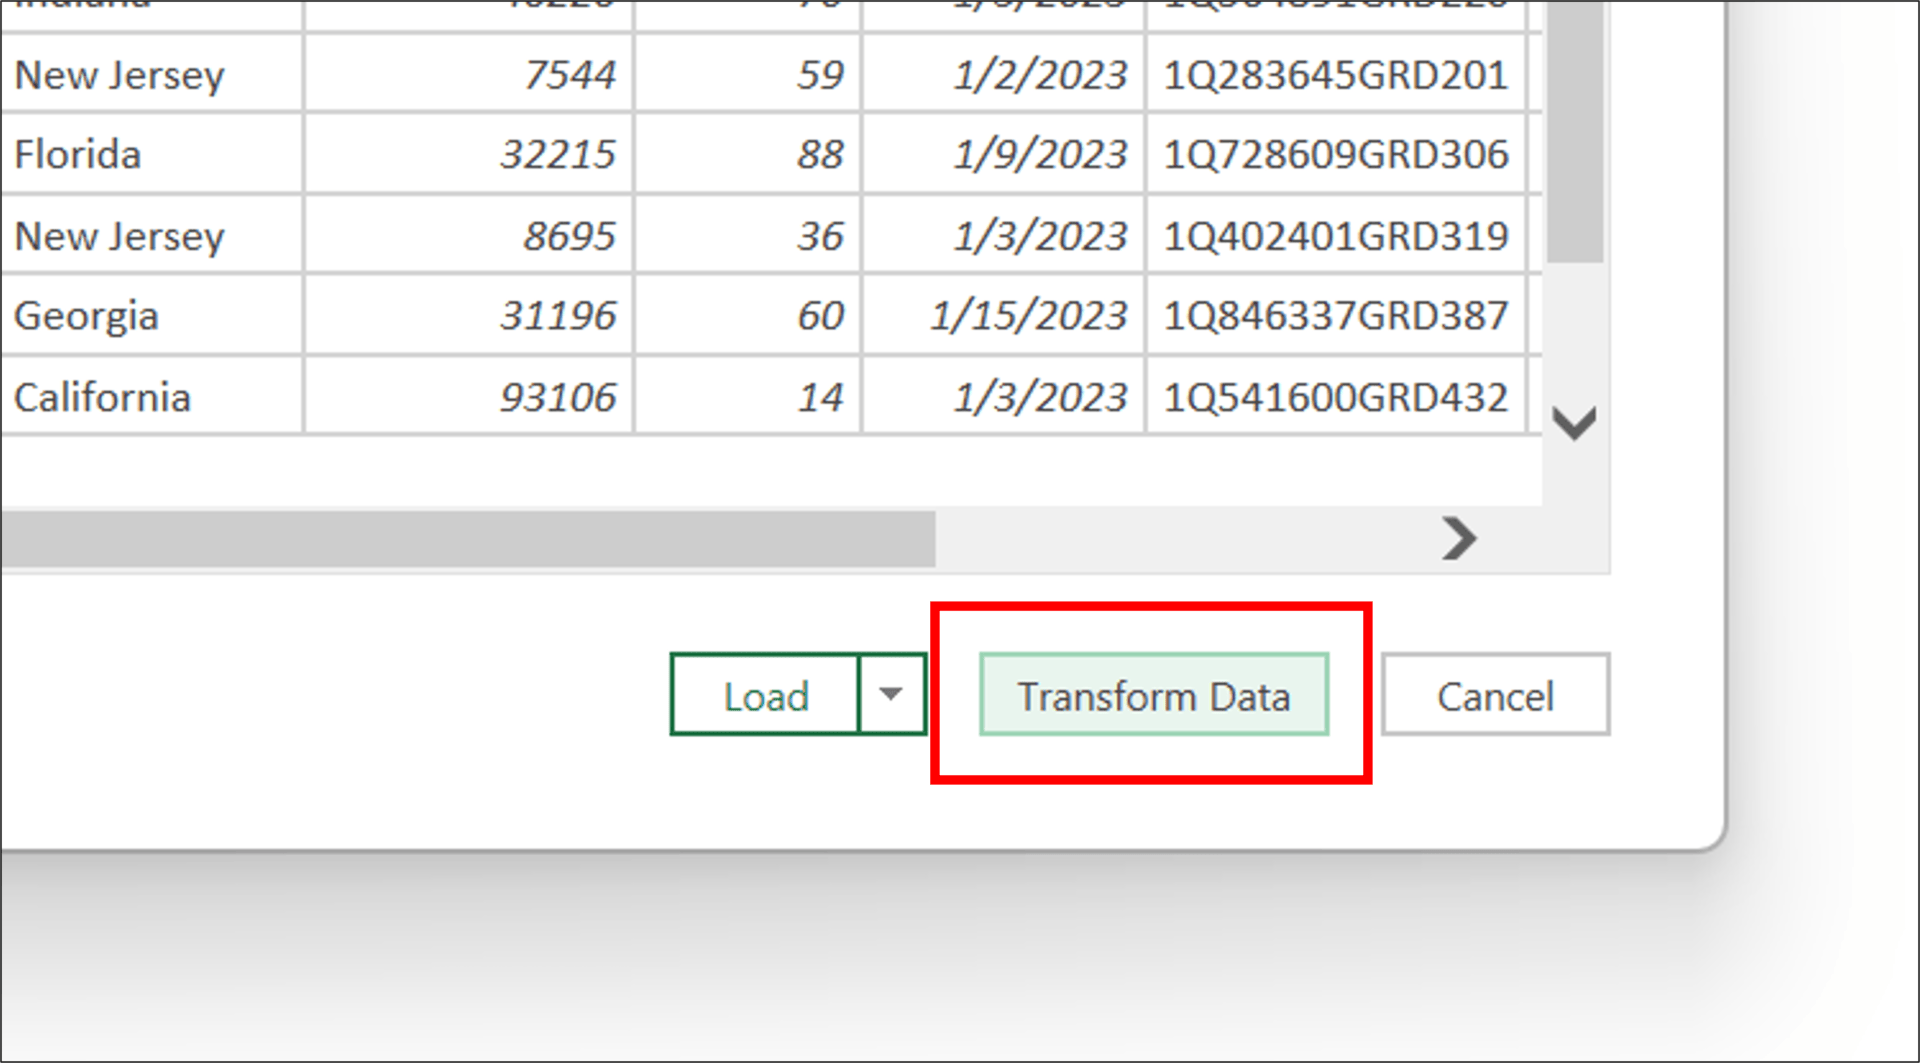Cancel the data preview dialog

tap(1494, 696)
